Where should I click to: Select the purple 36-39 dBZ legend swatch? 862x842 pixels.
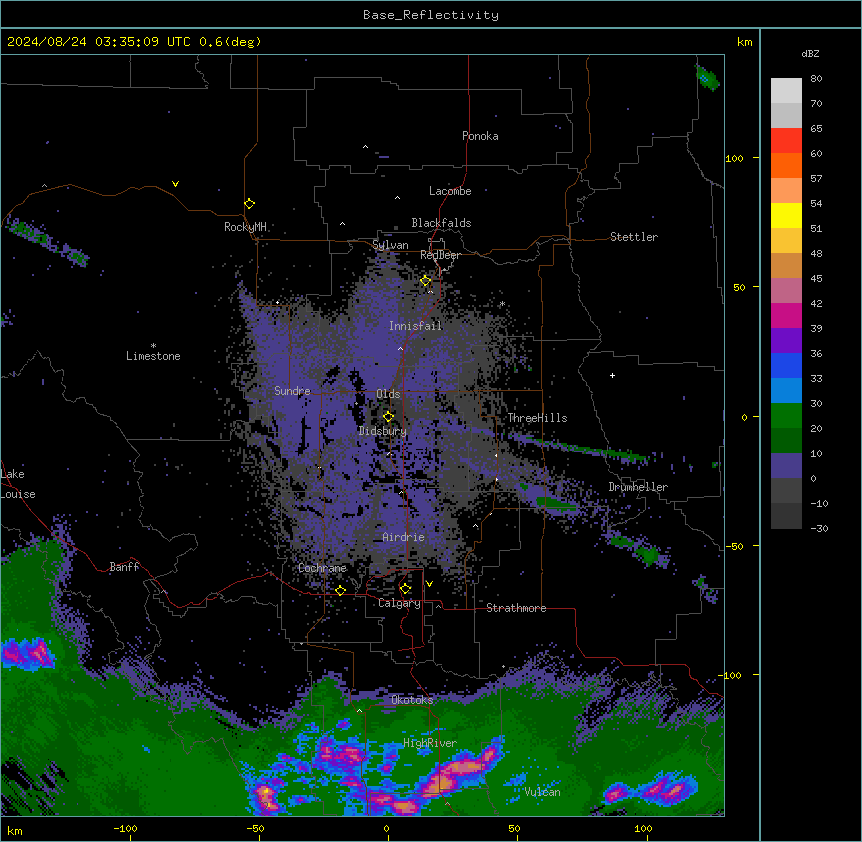point(786,341)
